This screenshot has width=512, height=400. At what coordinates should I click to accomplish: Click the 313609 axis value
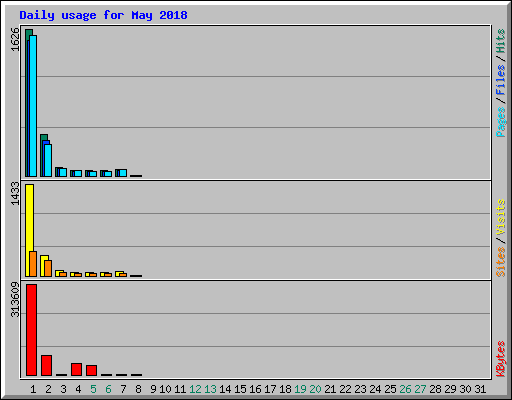(x=15, y=299)
